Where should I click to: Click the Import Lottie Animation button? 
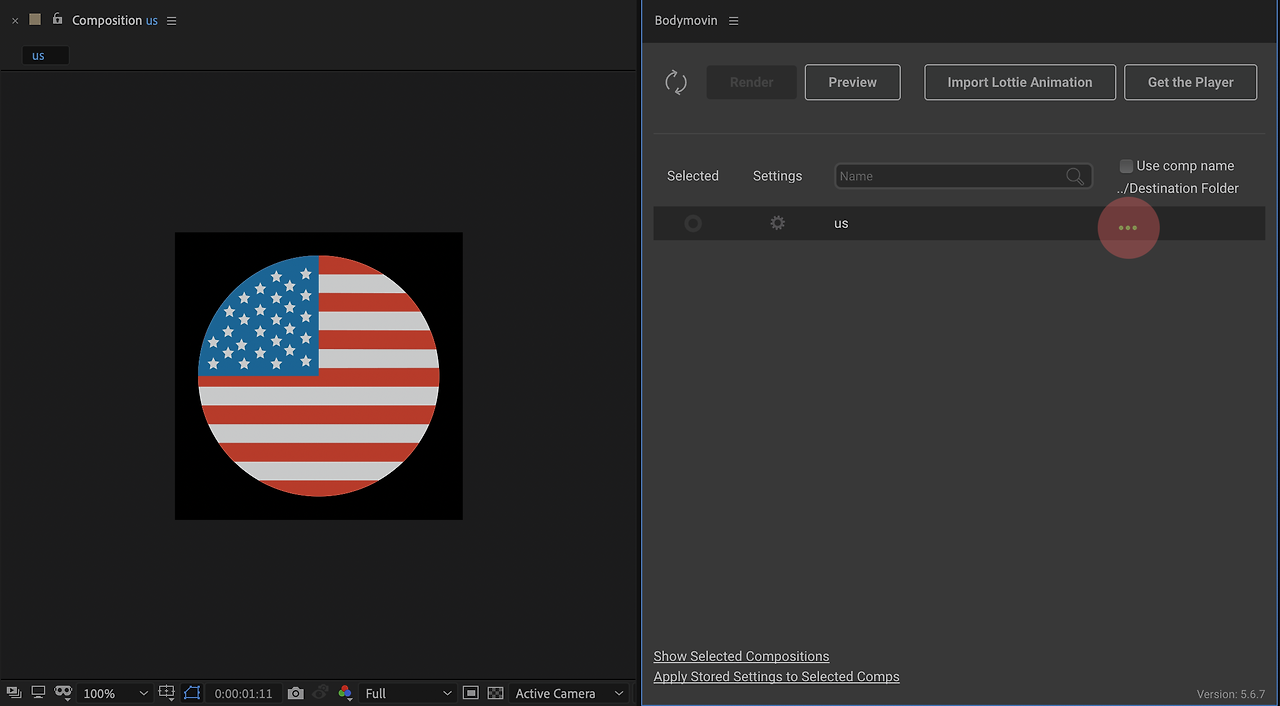coord(1020,82)
